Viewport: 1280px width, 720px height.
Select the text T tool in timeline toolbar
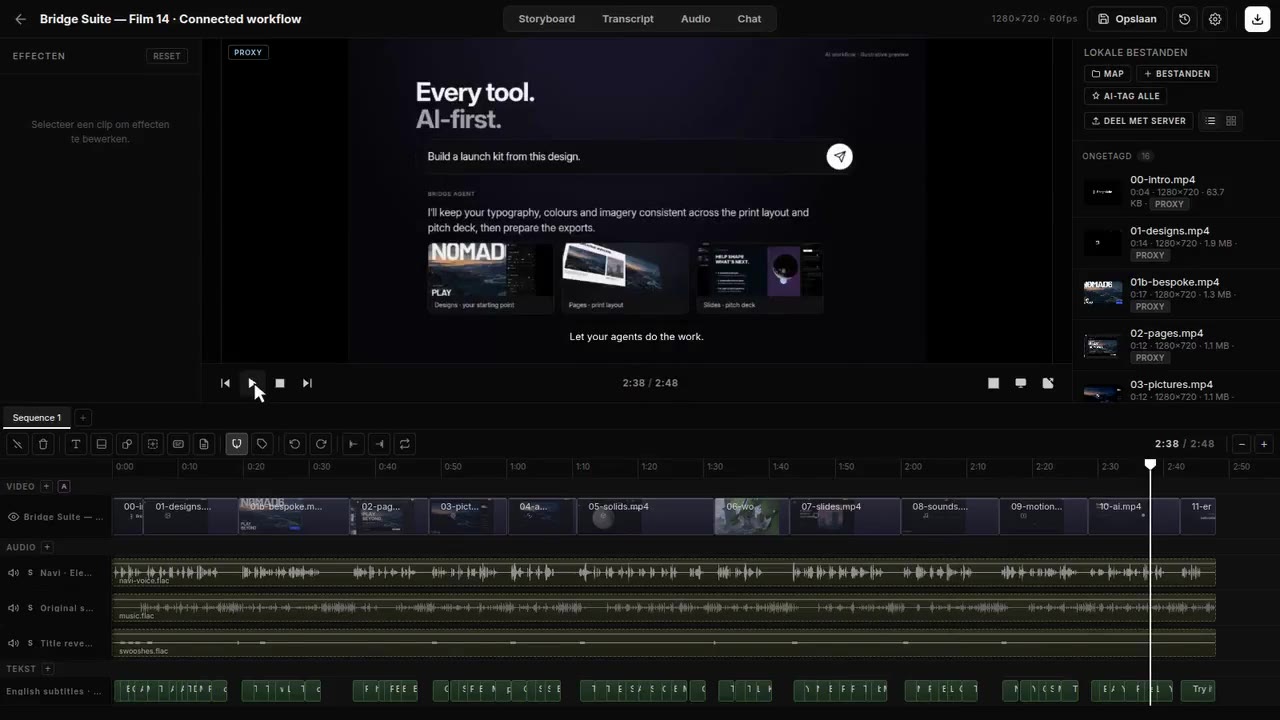click(76, 444)
